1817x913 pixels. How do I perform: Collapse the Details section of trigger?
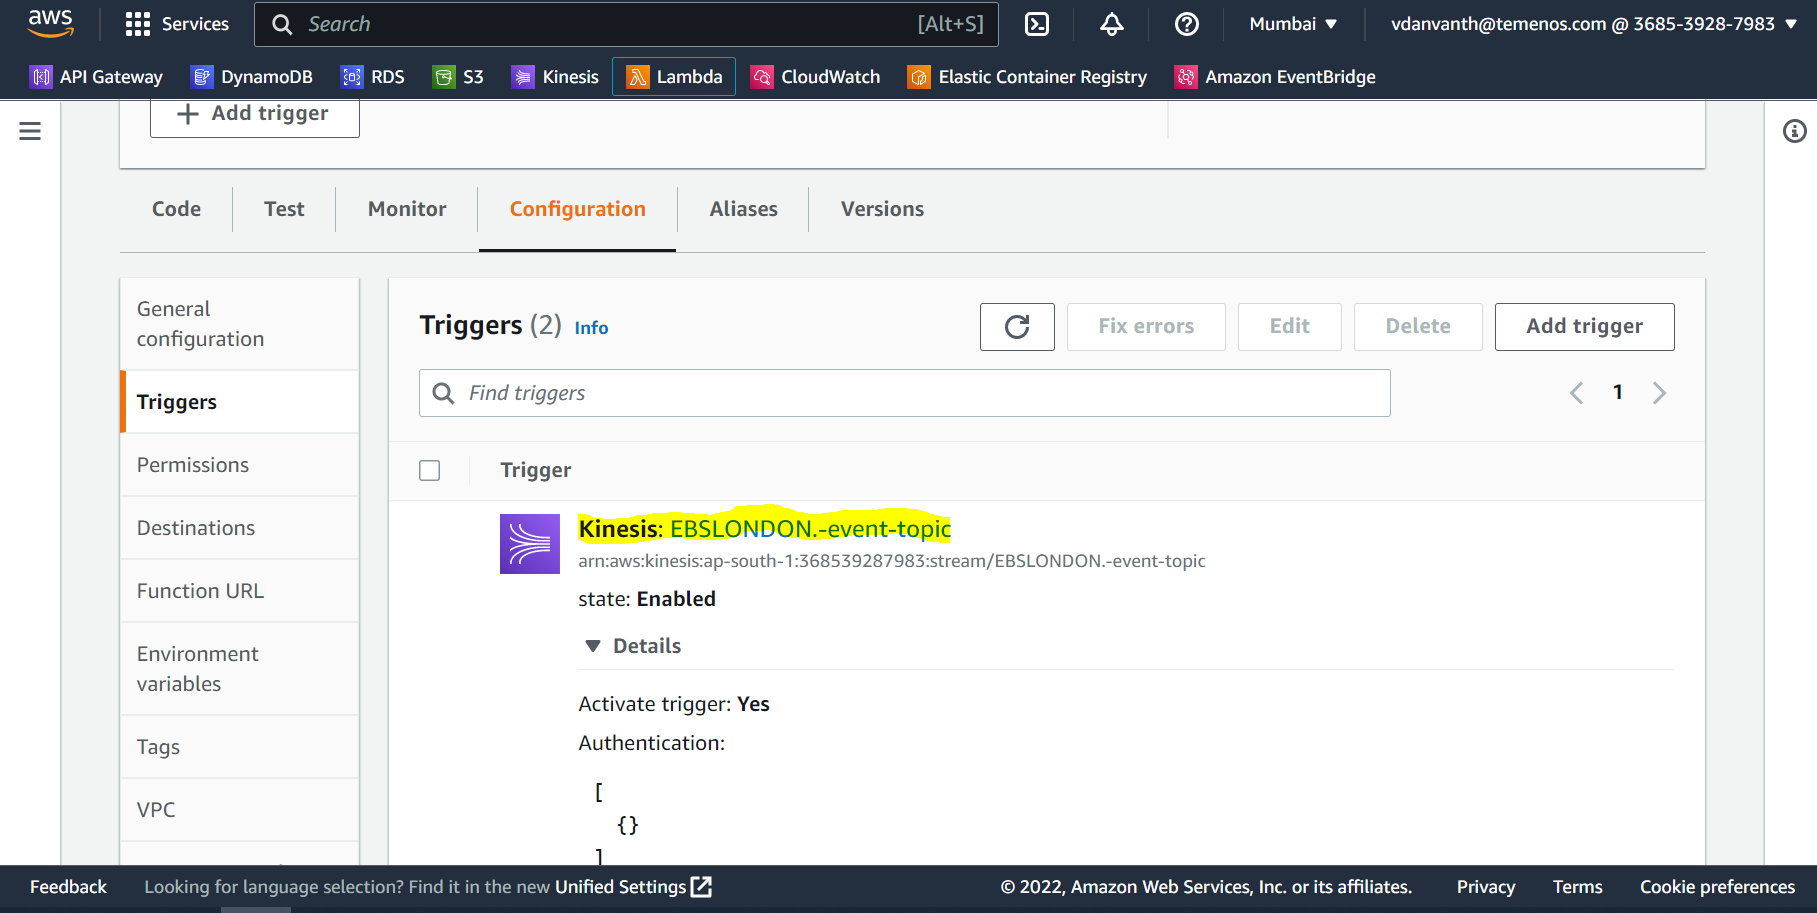click(x=593, y=646)
